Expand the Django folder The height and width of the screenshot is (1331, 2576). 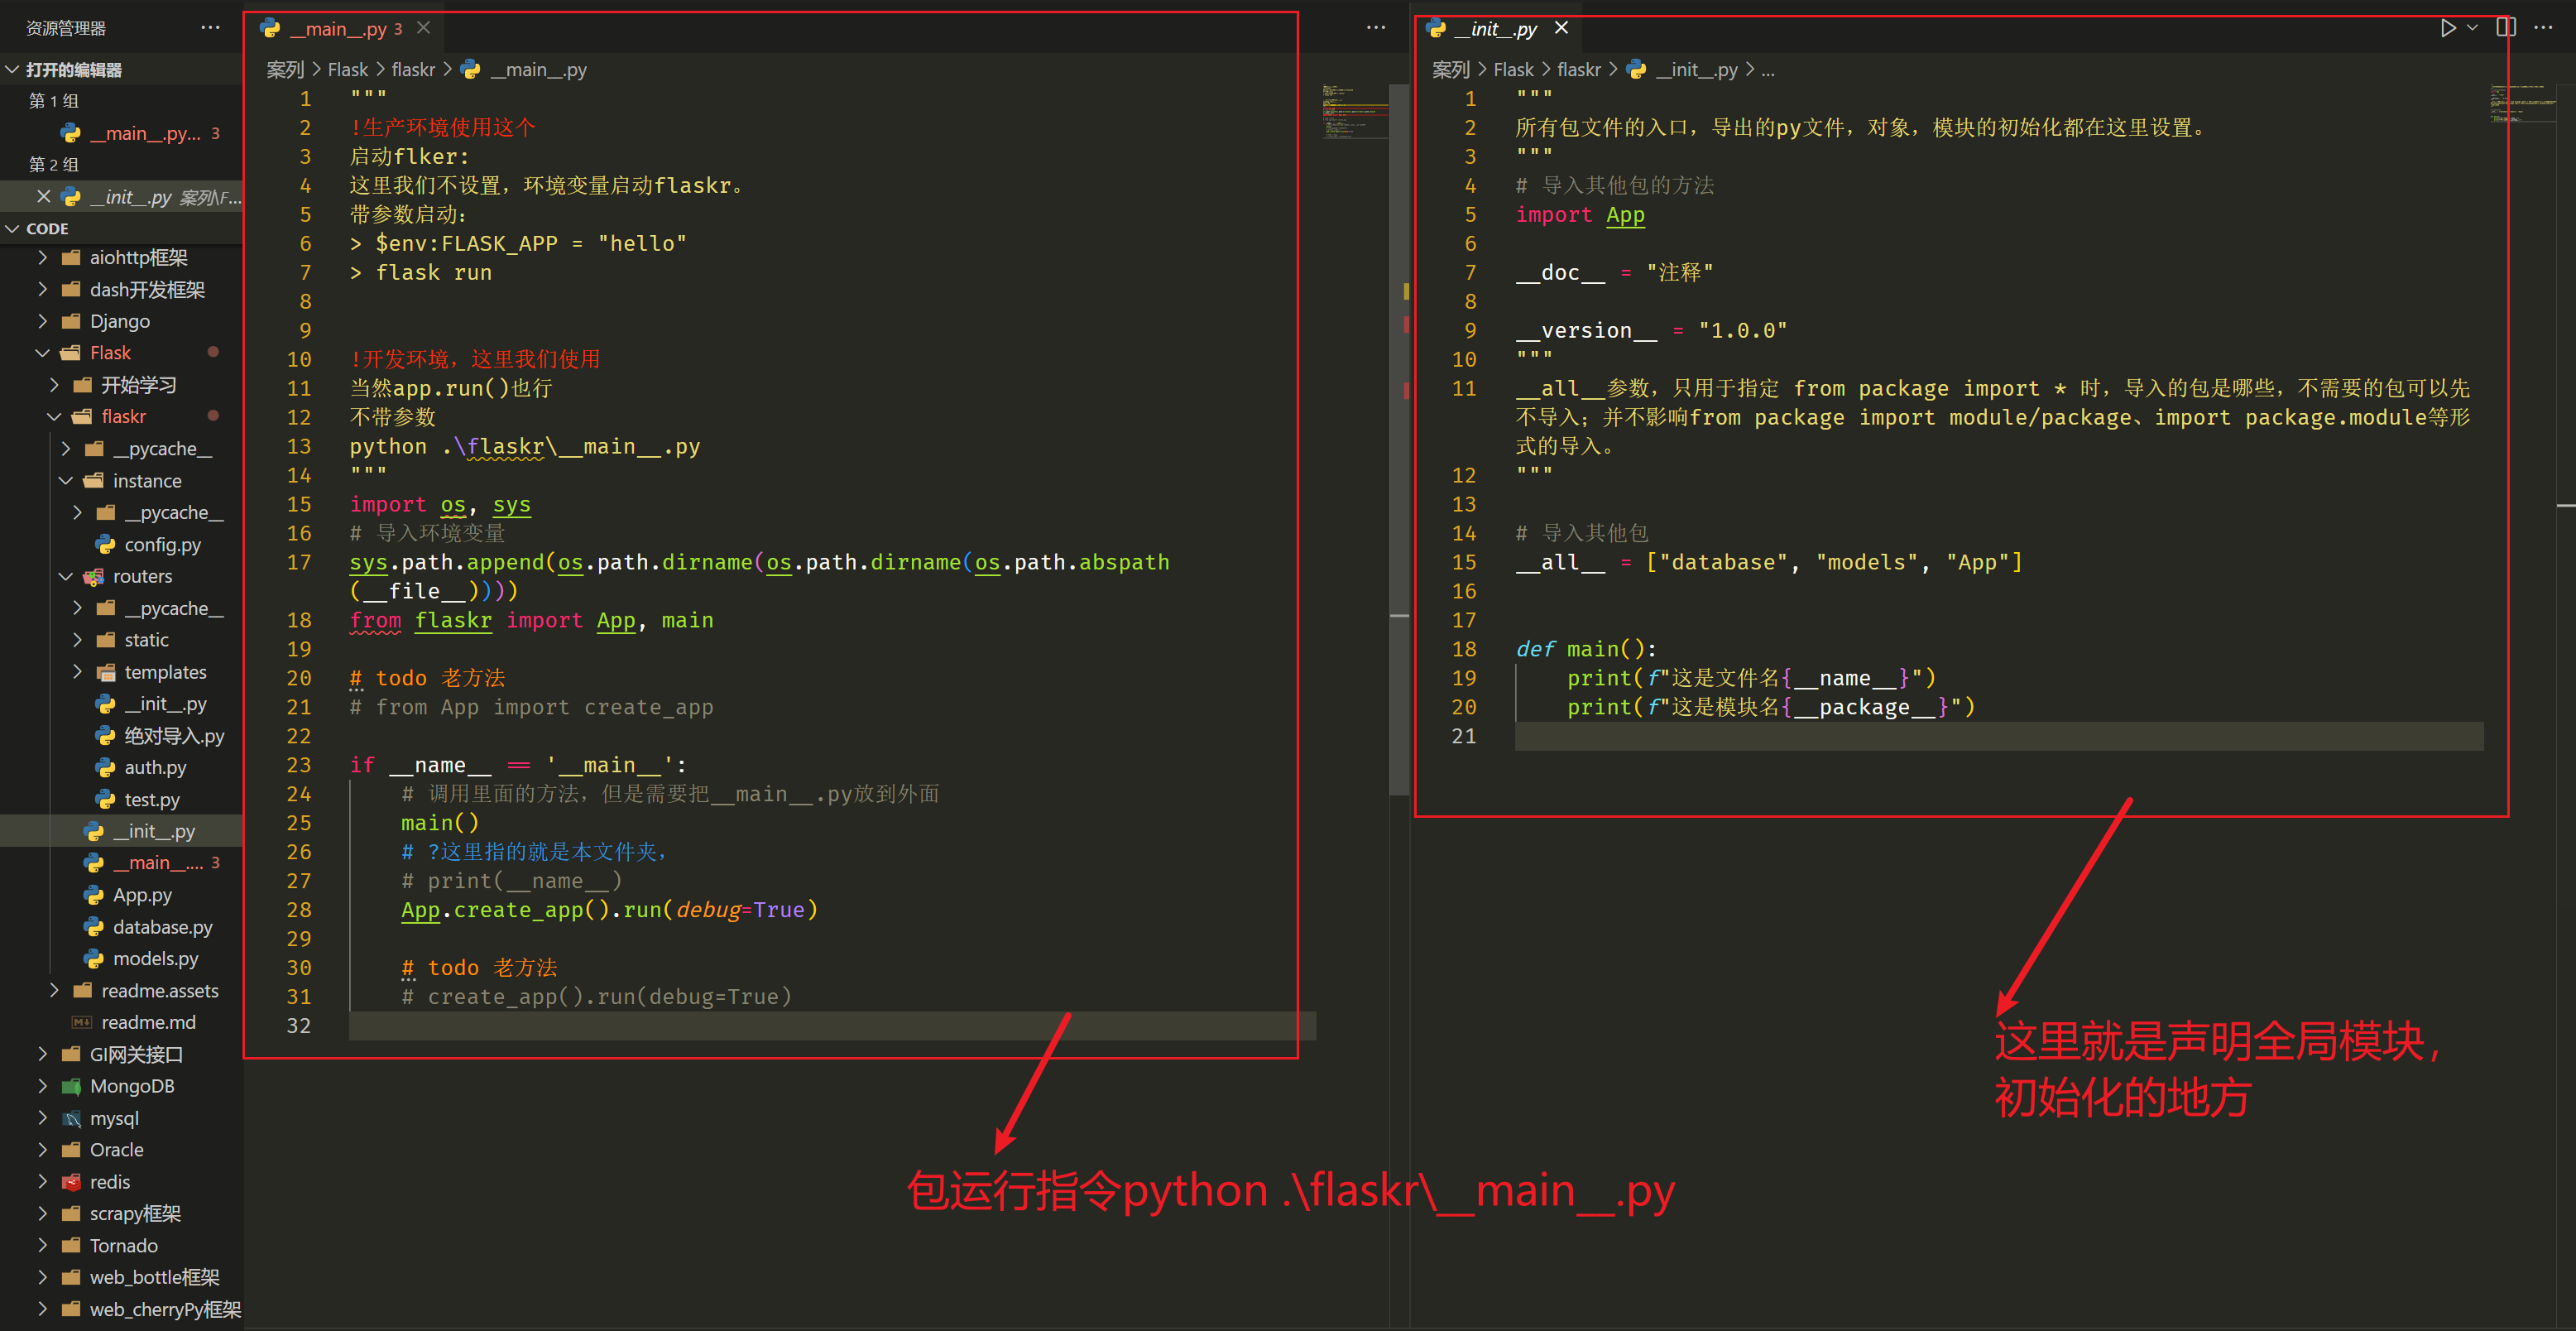[x=119, y=321]
